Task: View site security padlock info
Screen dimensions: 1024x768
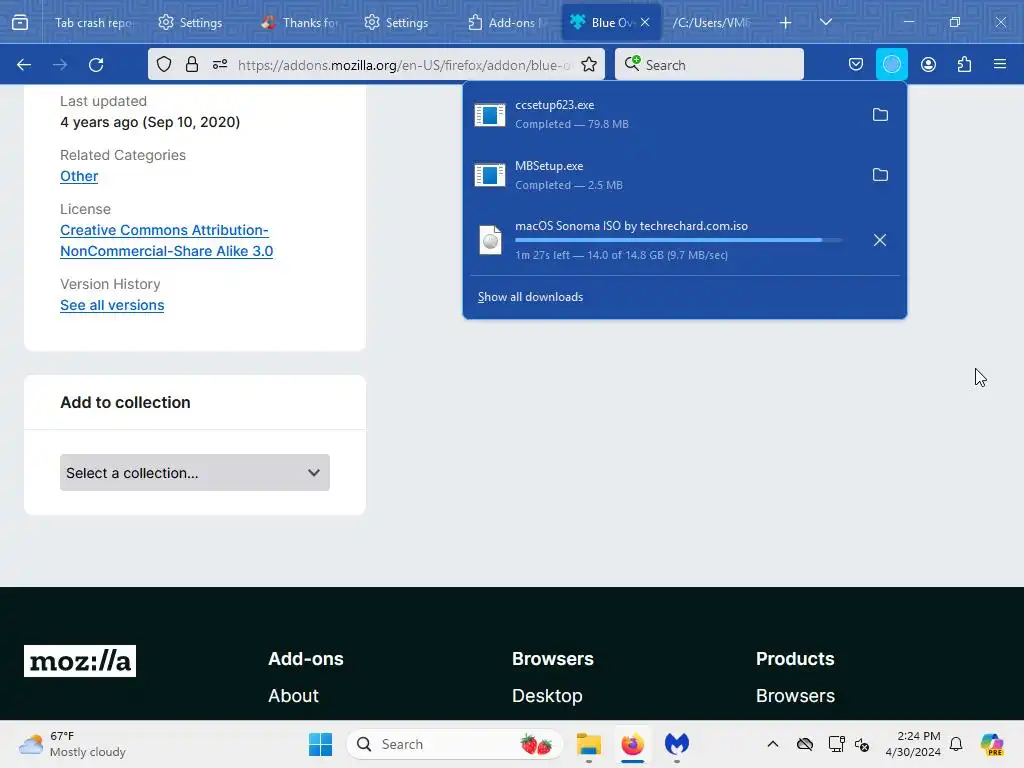Action: coord(191,64)
